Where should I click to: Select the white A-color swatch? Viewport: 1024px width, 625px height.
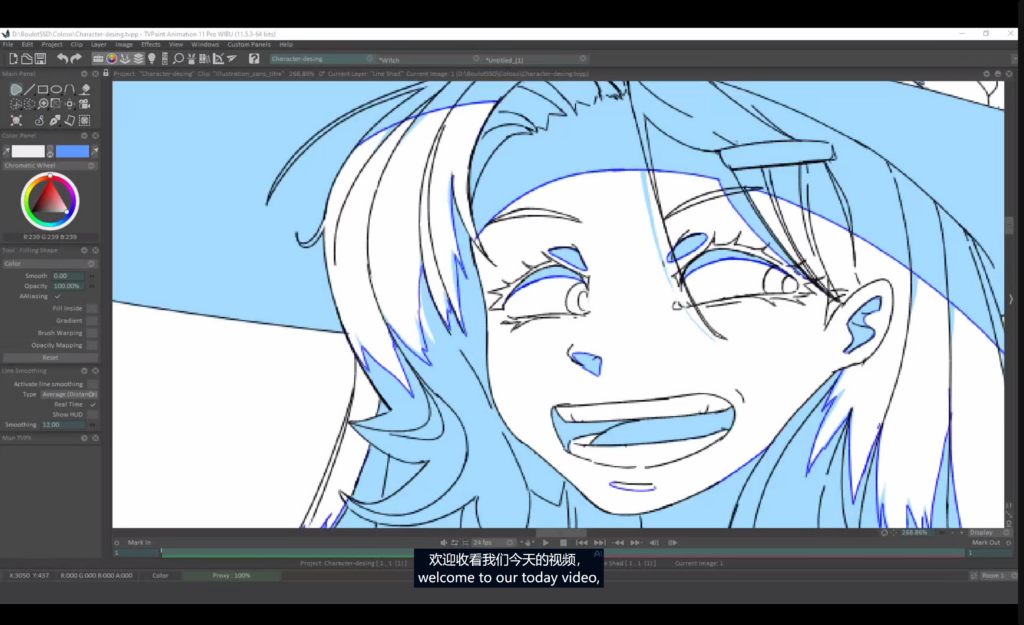pyautogui.click(x=28, y=152)
